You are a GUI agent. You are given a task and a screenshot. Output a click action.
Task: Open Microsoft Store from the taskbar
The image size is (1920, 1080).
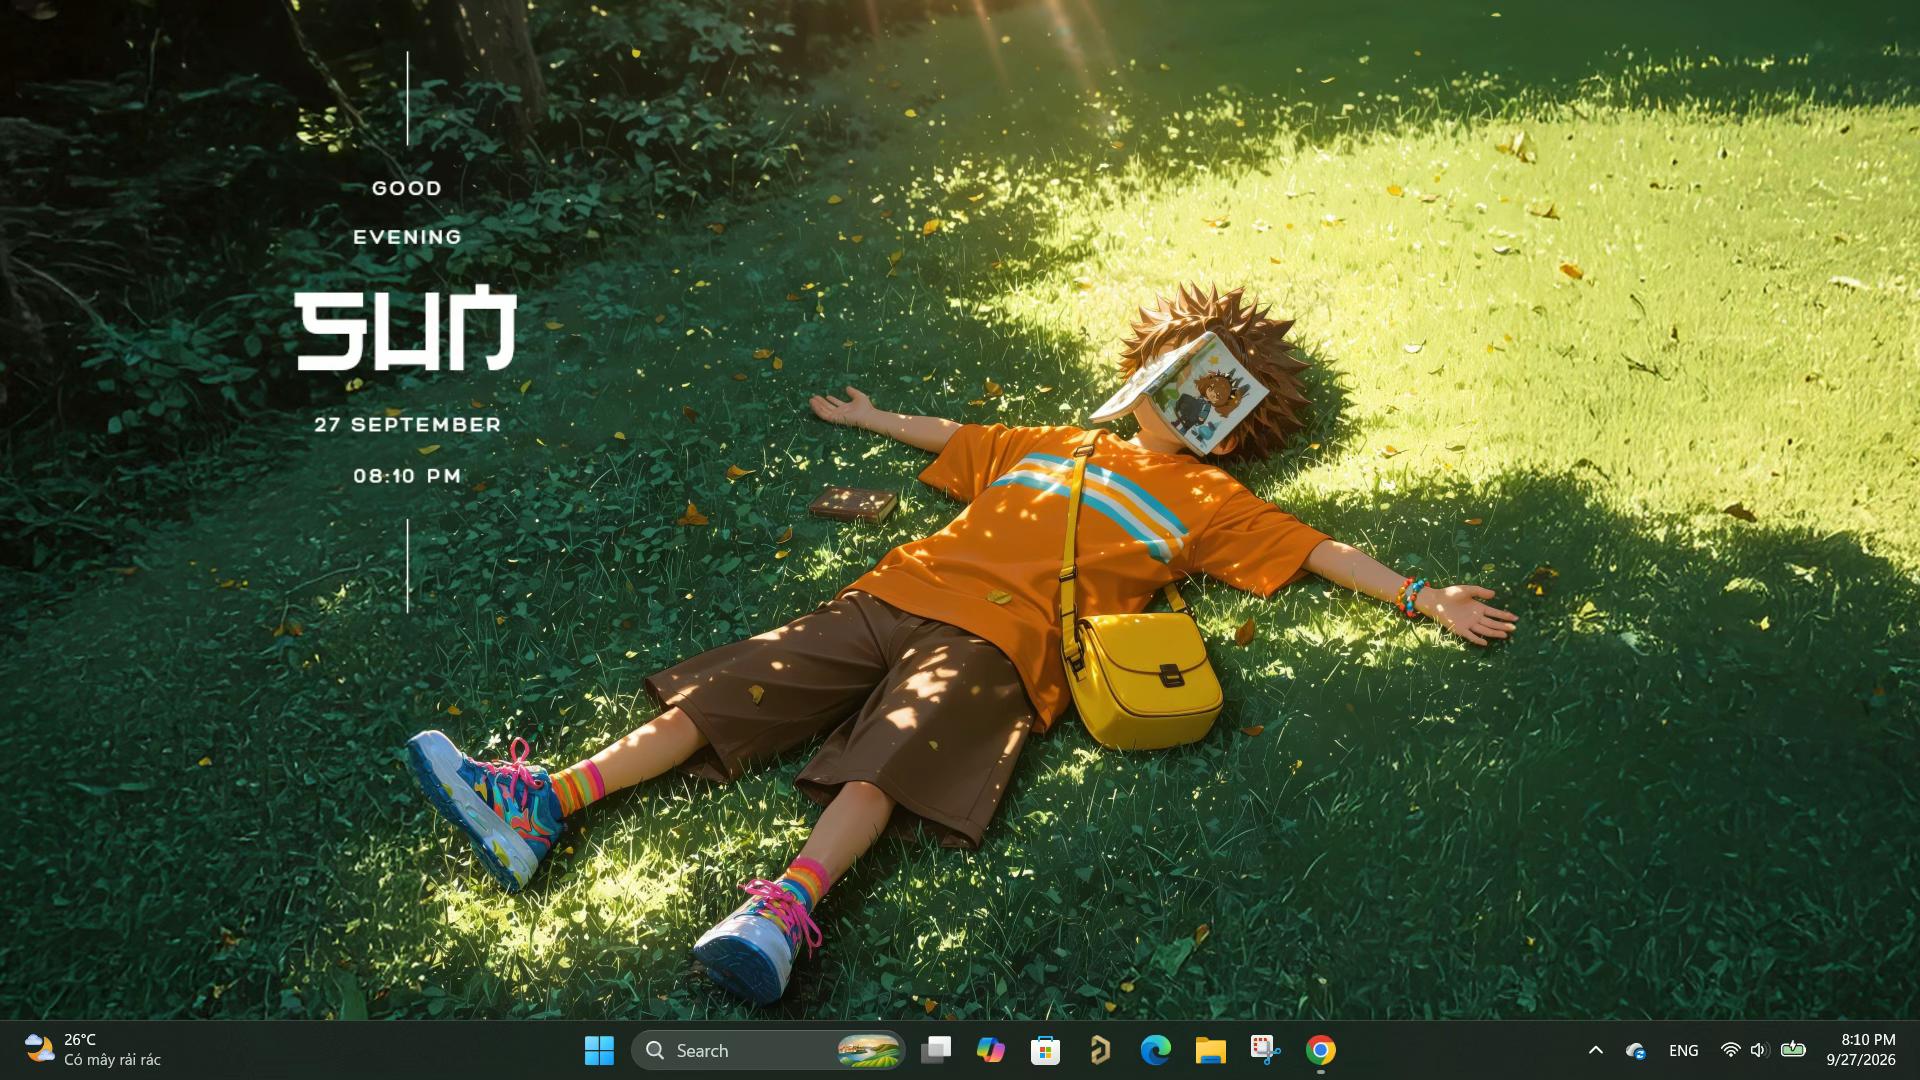coord(1045,1050)
